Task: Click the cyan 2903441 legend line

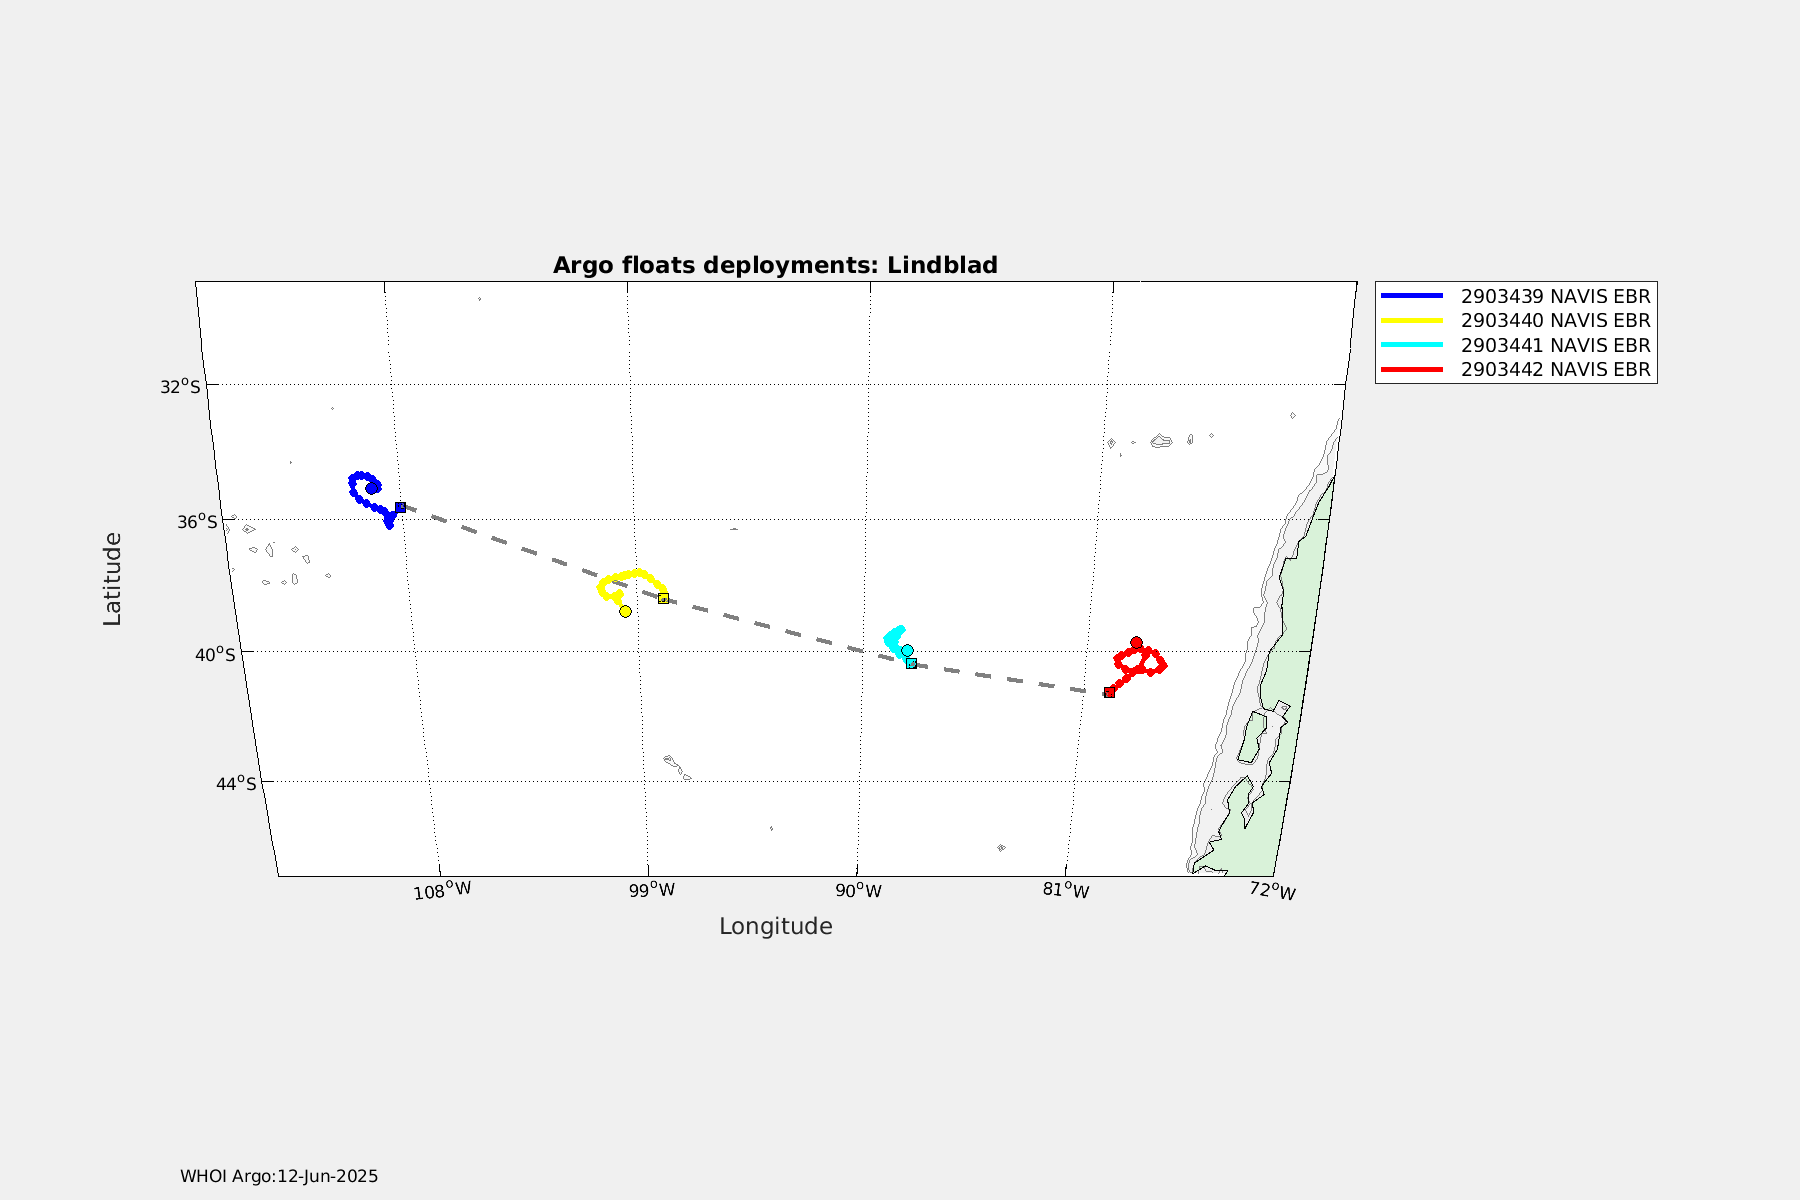Action: point(1412,345)
